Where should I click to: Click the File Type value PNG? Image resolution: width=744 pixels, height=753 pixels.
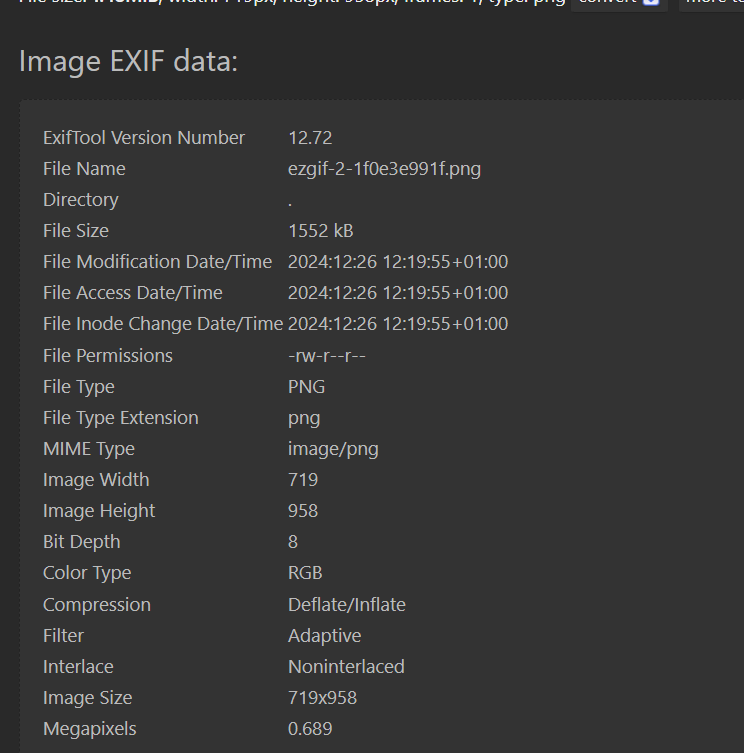click(x=306, y=387)
